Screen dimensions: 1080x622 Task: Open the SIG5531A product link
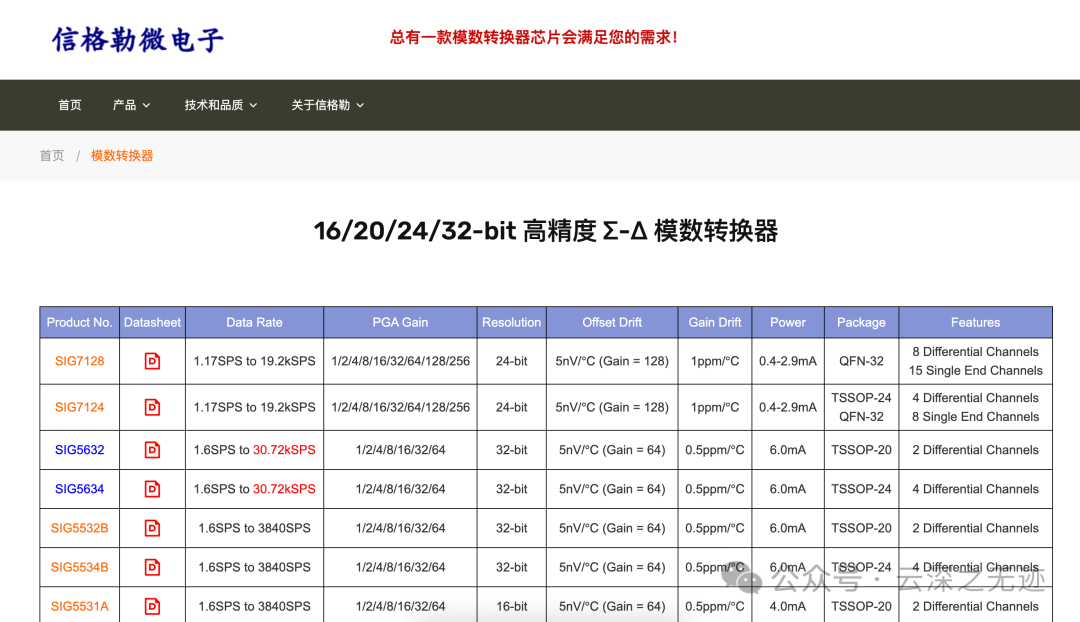pyautogui.click(x=80, y=606)
